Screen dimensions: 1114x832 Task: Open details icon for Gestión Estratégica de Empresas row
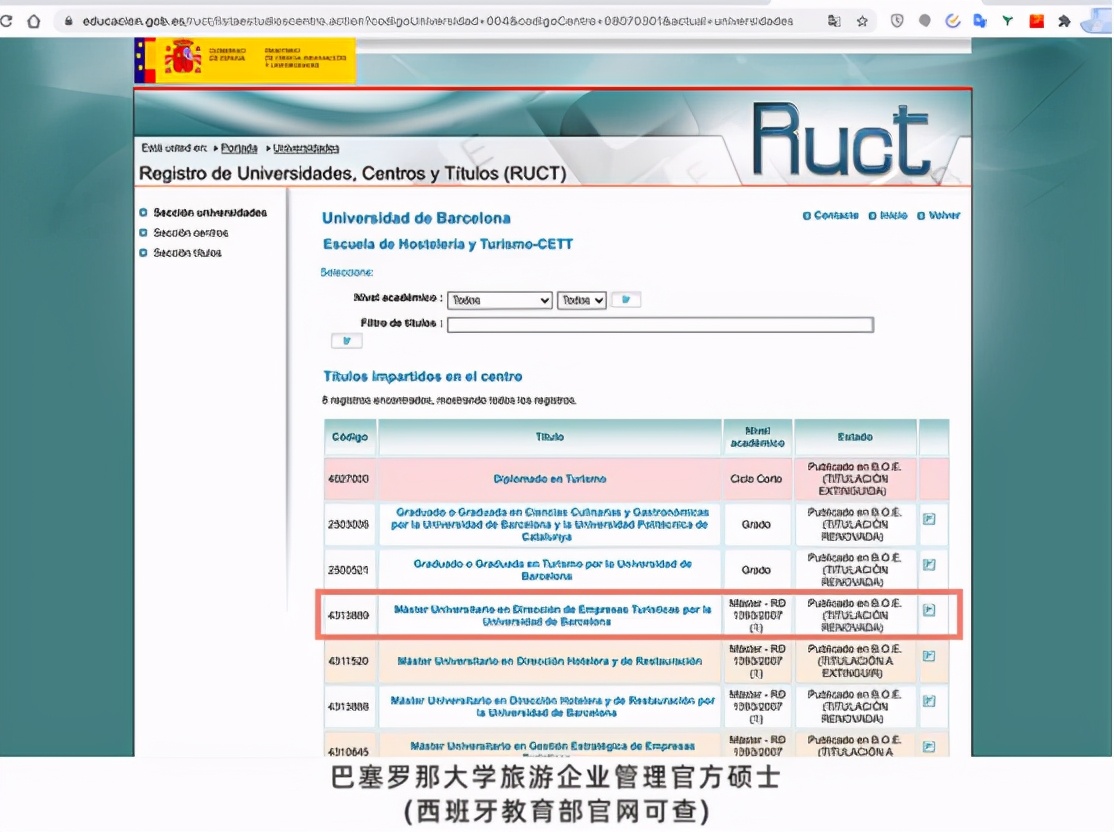tap(929, 747)
